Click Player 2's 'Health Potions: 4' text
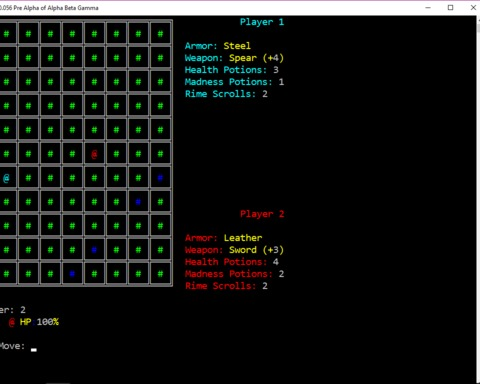The width and height of the screenshot is (480, 384). point(232,262)
